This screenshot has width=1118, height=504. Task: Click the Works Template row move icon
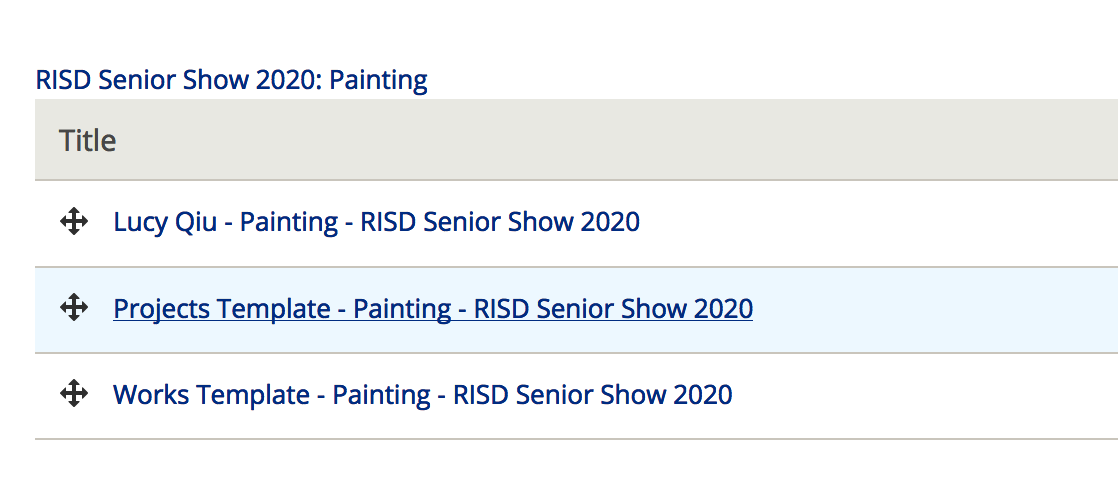click(x=73, y=394)
